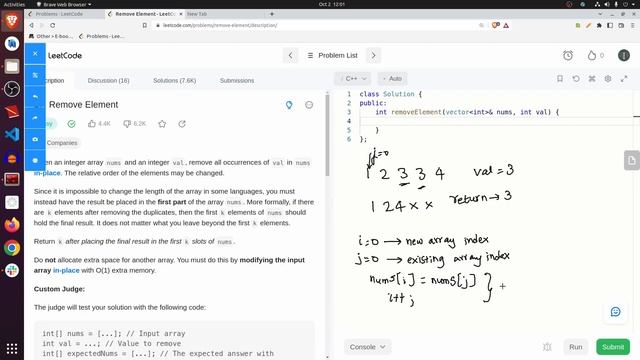The image size is (640, 360).
Task: Run the code
Action: [576, 347]
